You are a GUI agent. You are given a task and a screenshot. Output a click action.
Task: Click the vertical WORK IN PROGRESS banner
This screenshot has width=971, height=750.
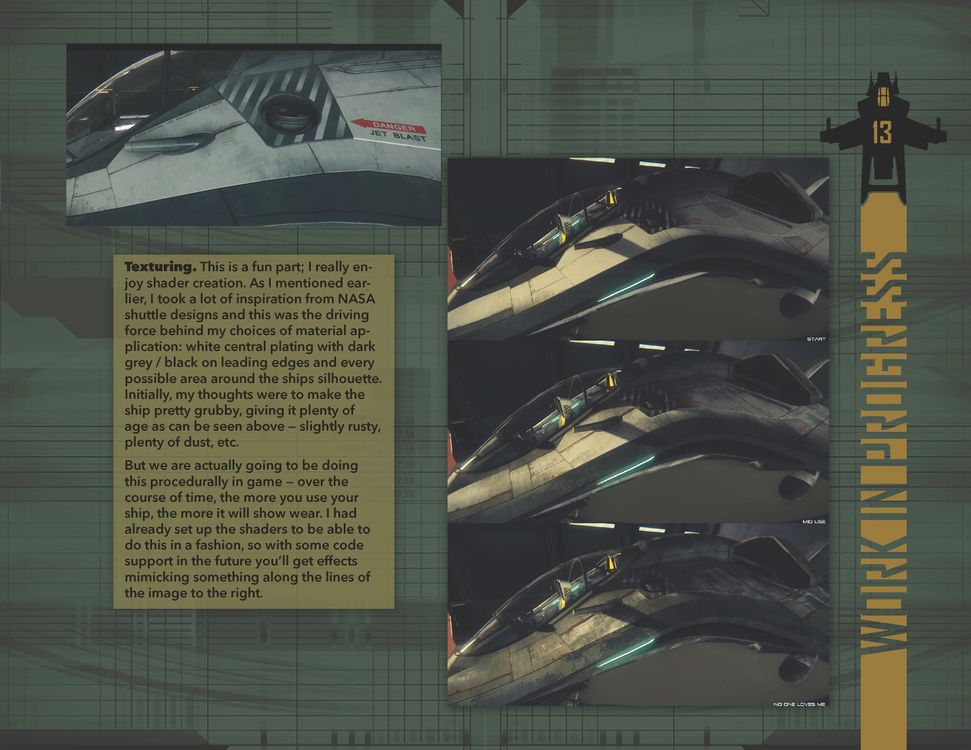[x=883, y=455]
